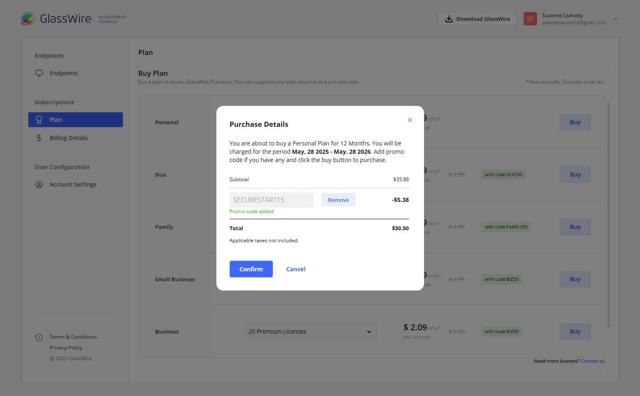
Task: Cancel the purchase dialog
Action: pos(296,269)
